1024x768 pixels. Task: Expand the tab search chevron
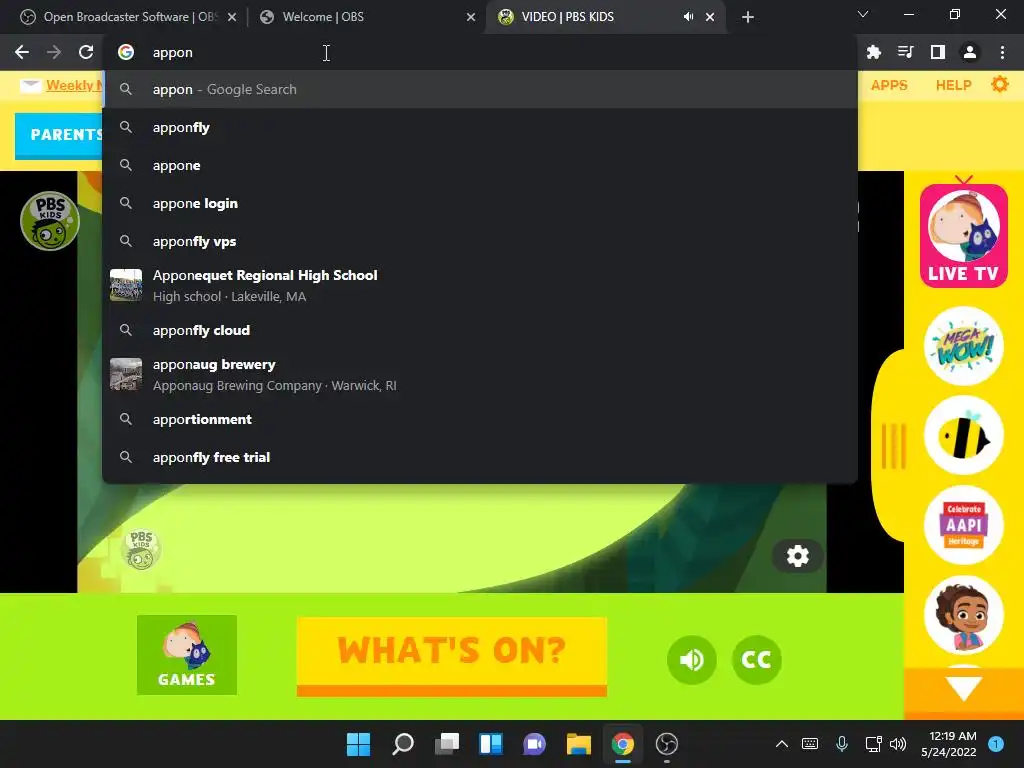point(863,14)
